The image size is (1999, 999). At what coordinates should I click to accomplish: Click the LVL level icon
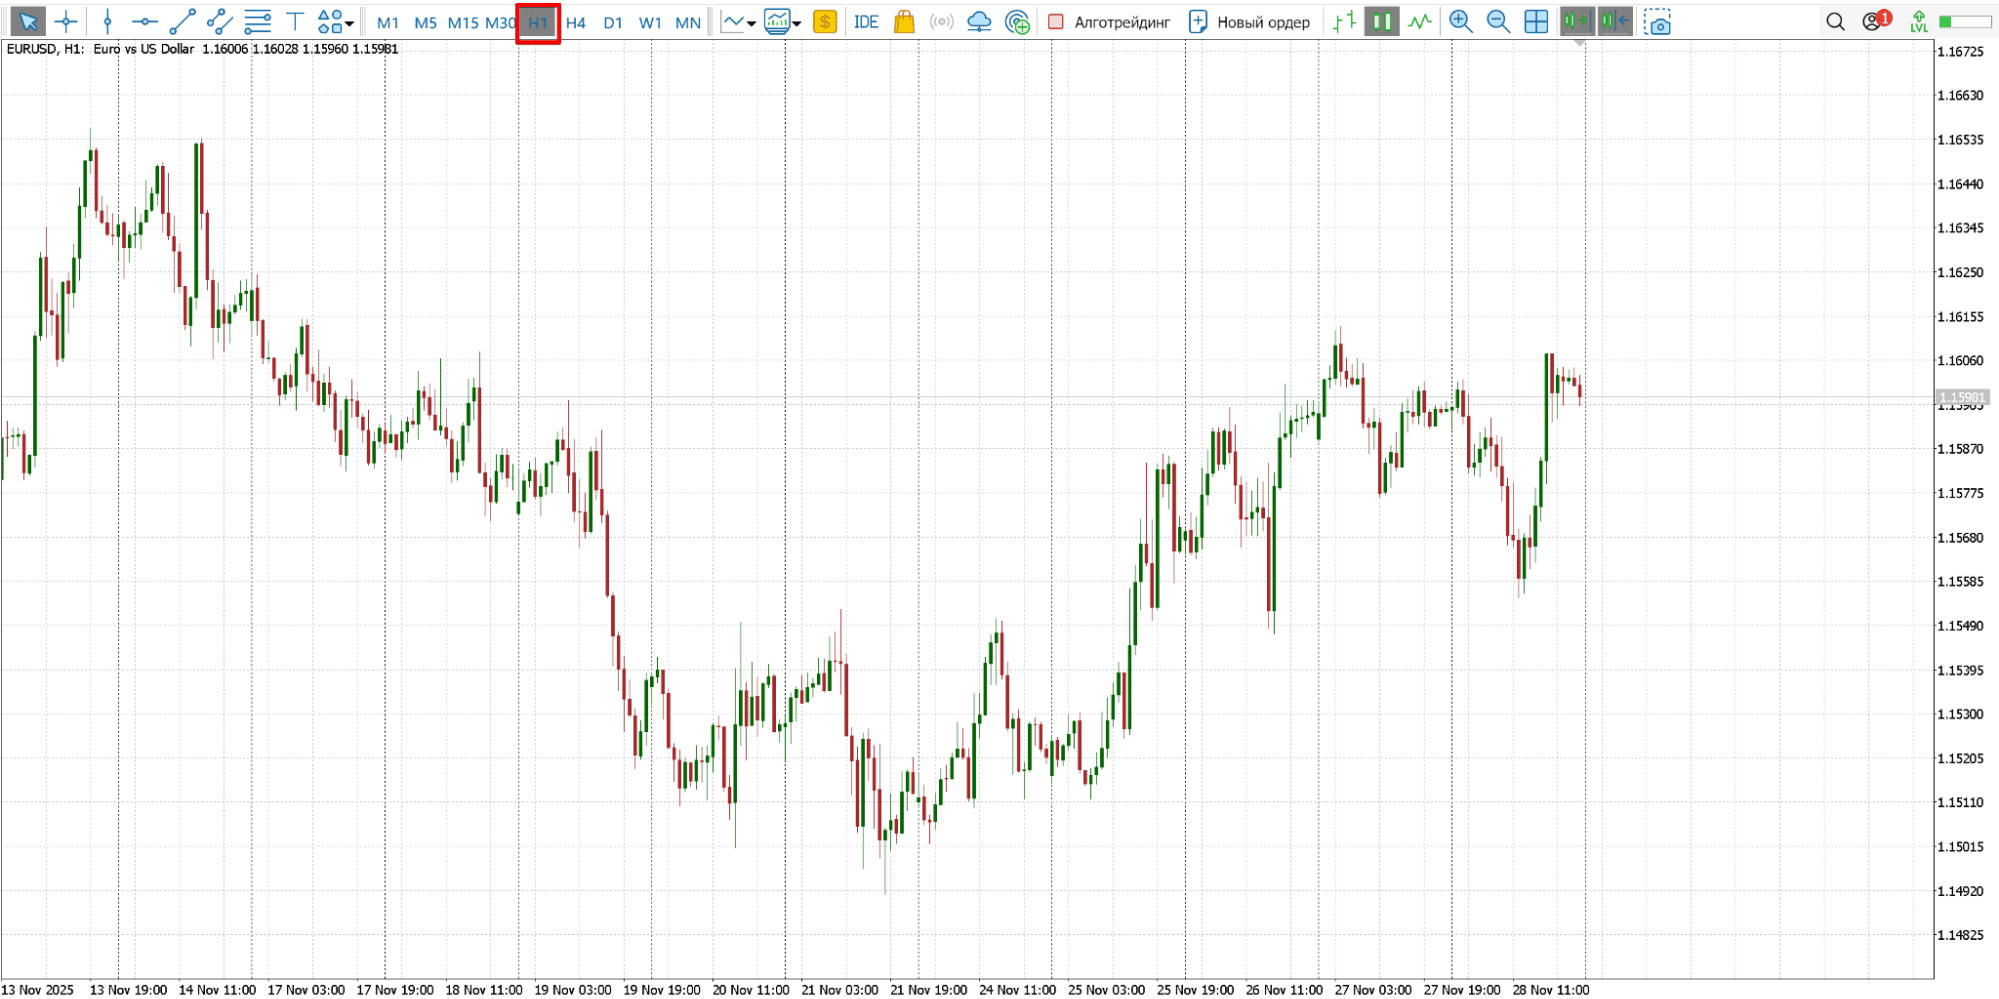pos(1918,21)
